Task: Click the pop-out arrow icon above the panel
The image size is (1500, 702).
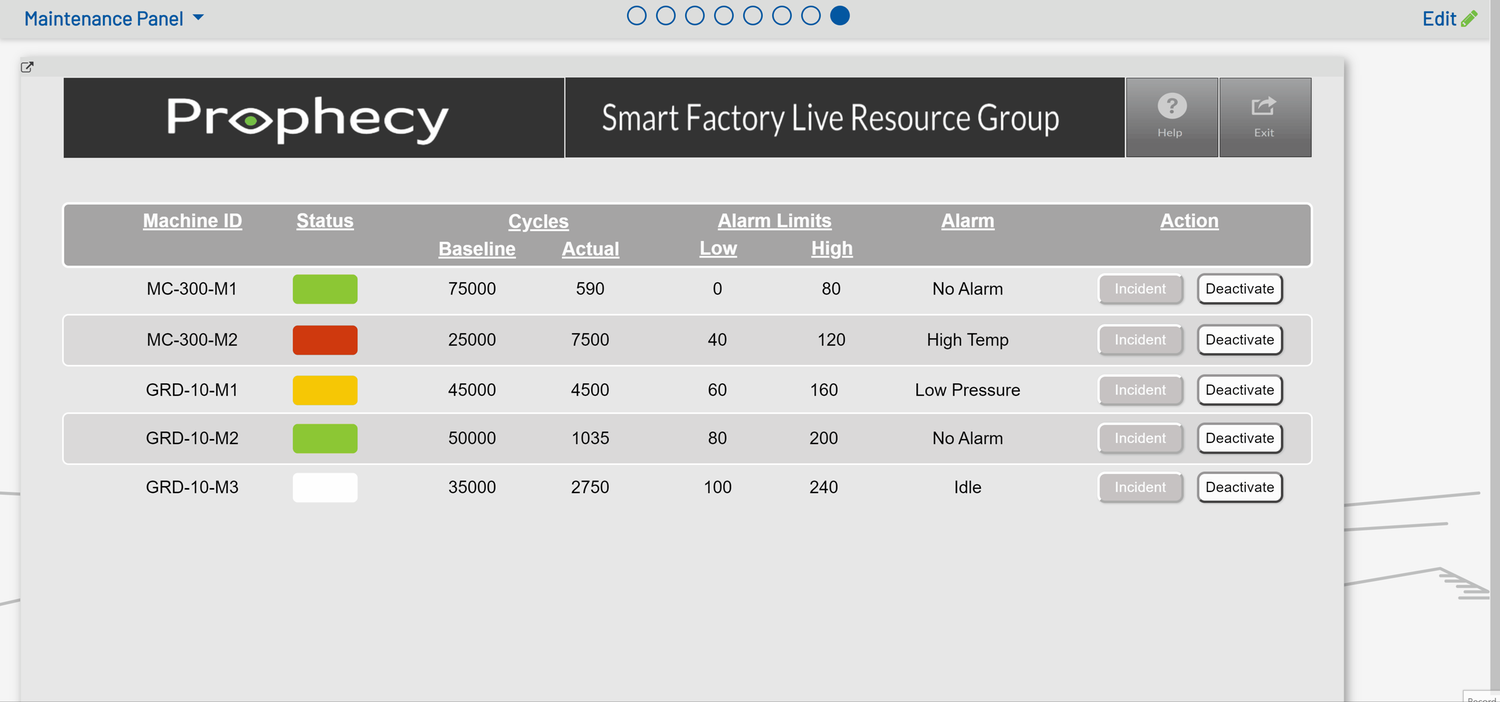Action: click(27, 66)
